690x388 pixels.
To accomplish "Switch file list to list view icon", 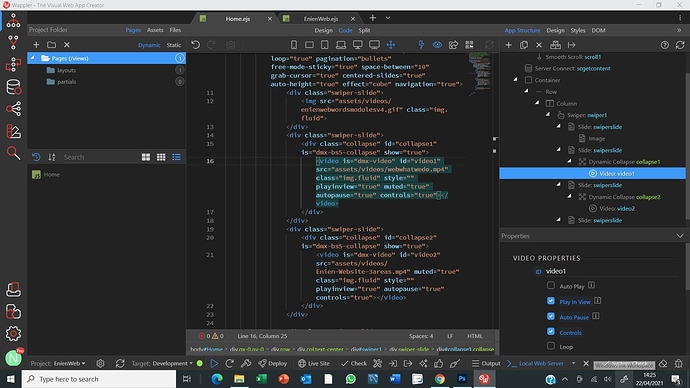I will tap(176, 157).
